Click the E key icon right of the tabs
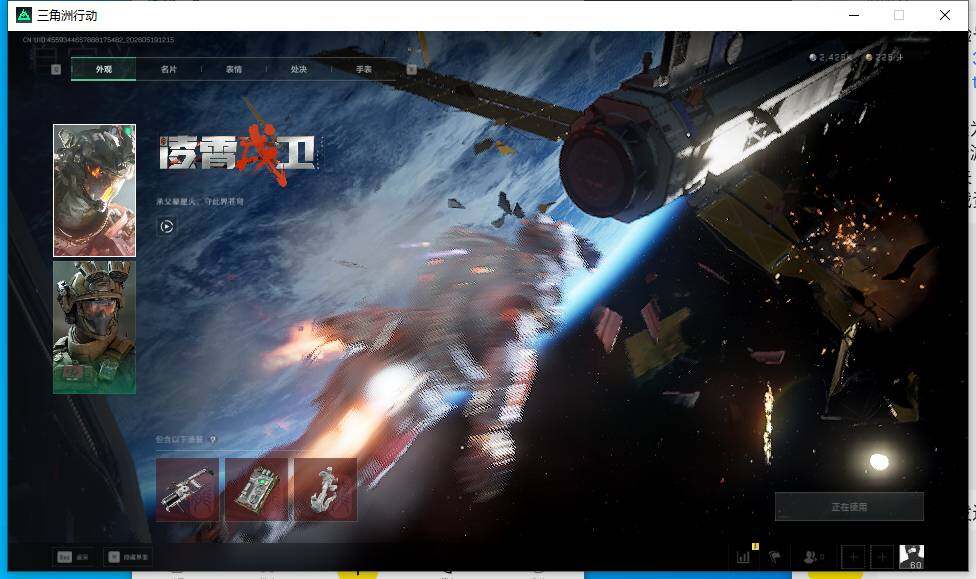The height and width of the screenshot is (579, 976). tap(411, 69)
